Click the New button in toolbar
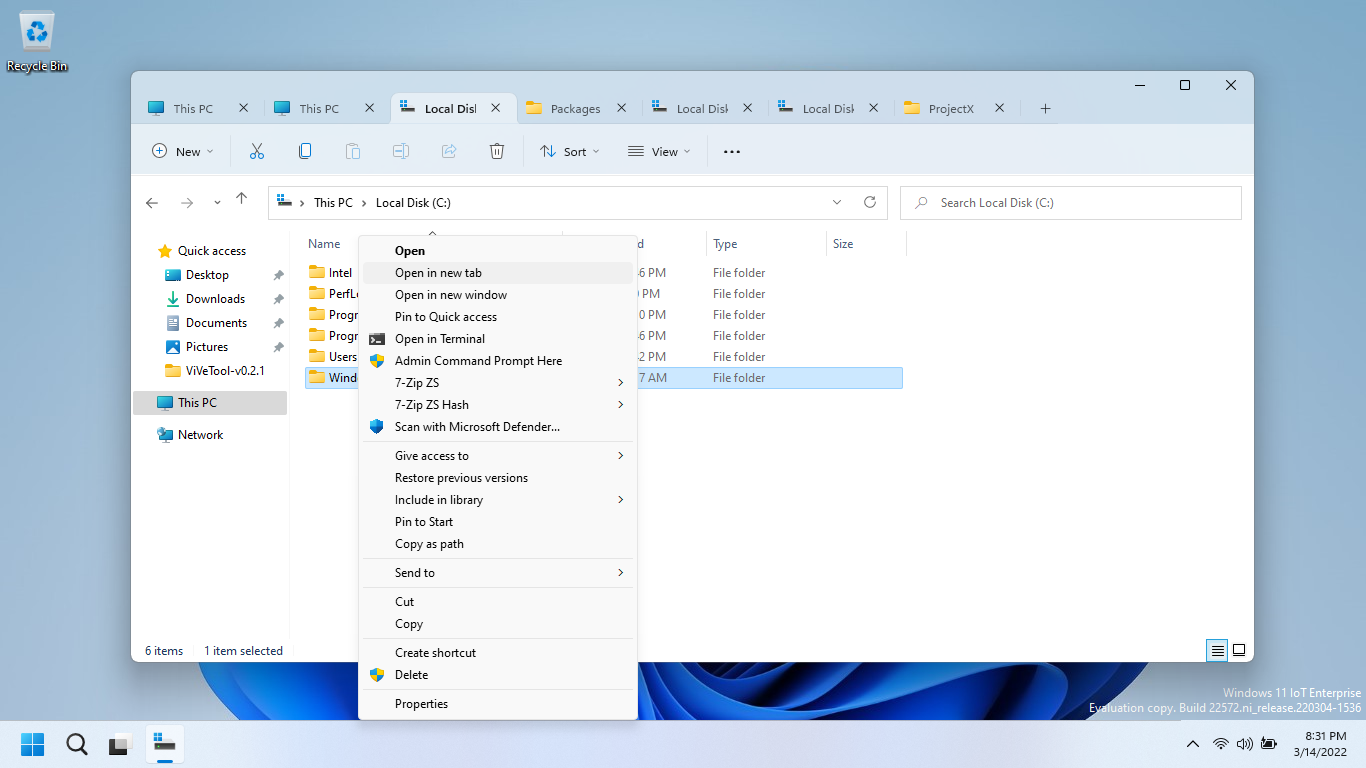The width and height of the screenshot is (1366, 768). pos(183,152)
